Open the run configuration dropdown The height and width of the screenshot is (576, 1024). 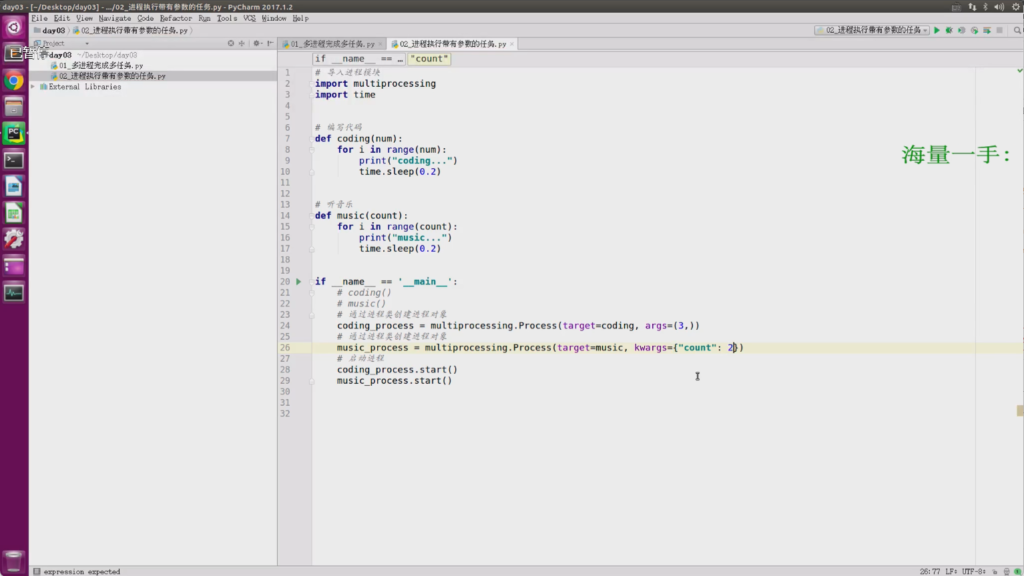[872, 31]
